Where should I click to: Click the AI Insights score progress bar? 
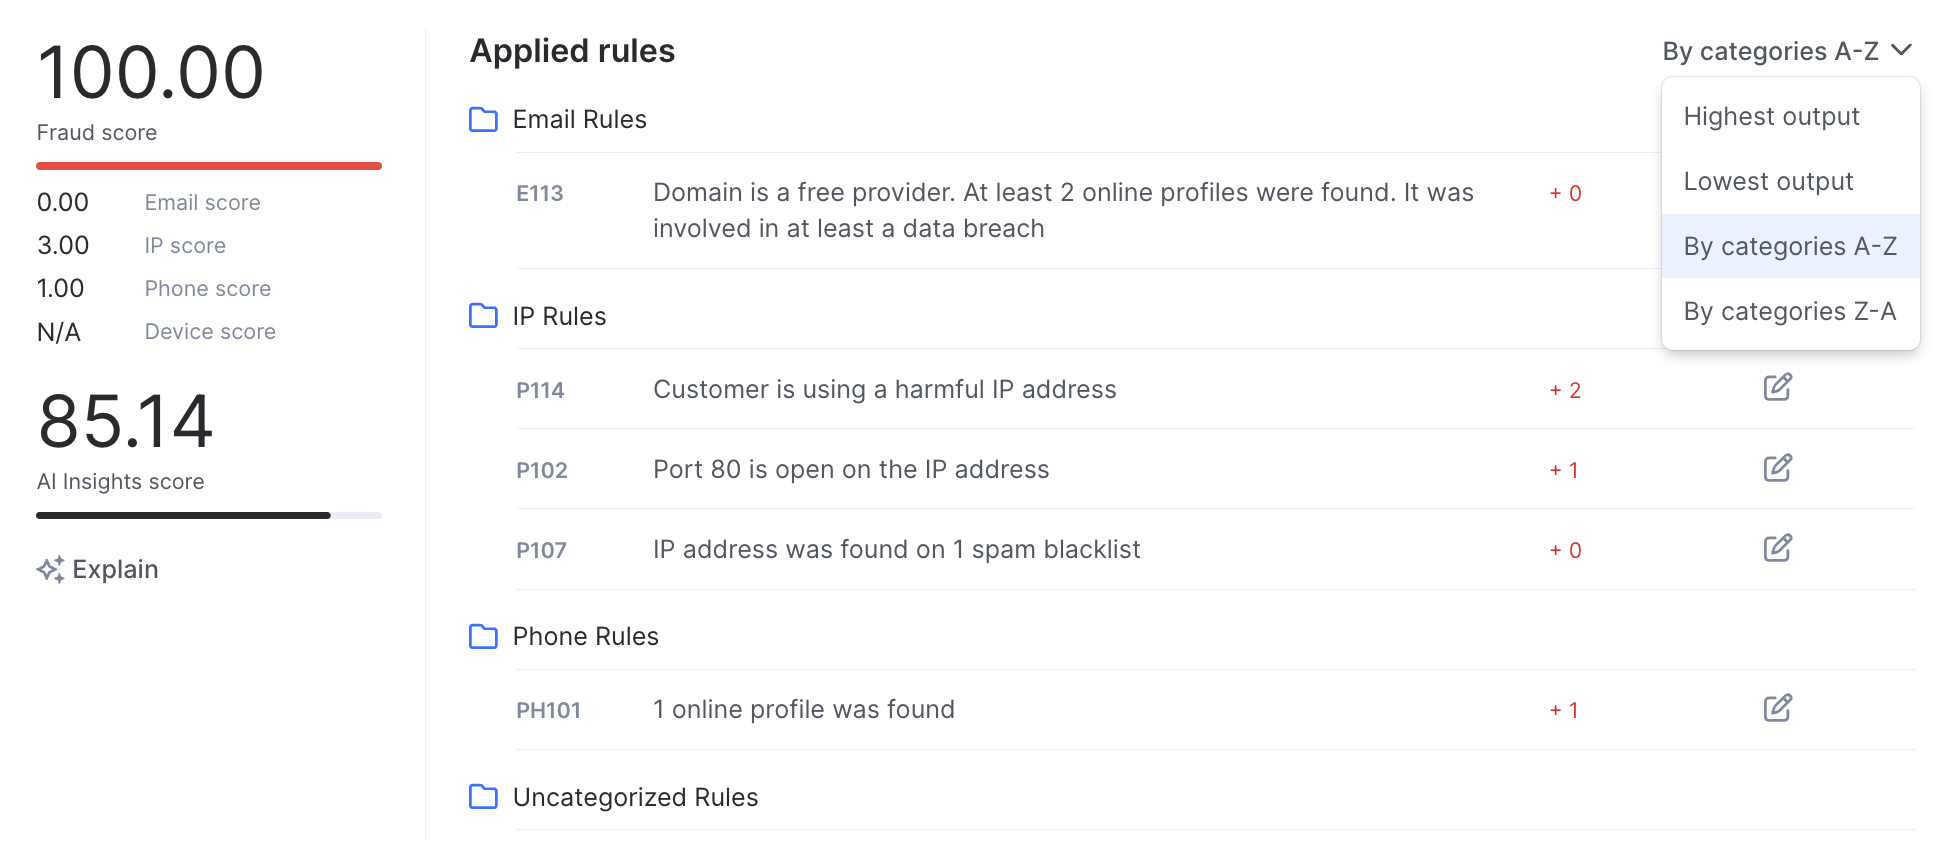click(208, 515)
